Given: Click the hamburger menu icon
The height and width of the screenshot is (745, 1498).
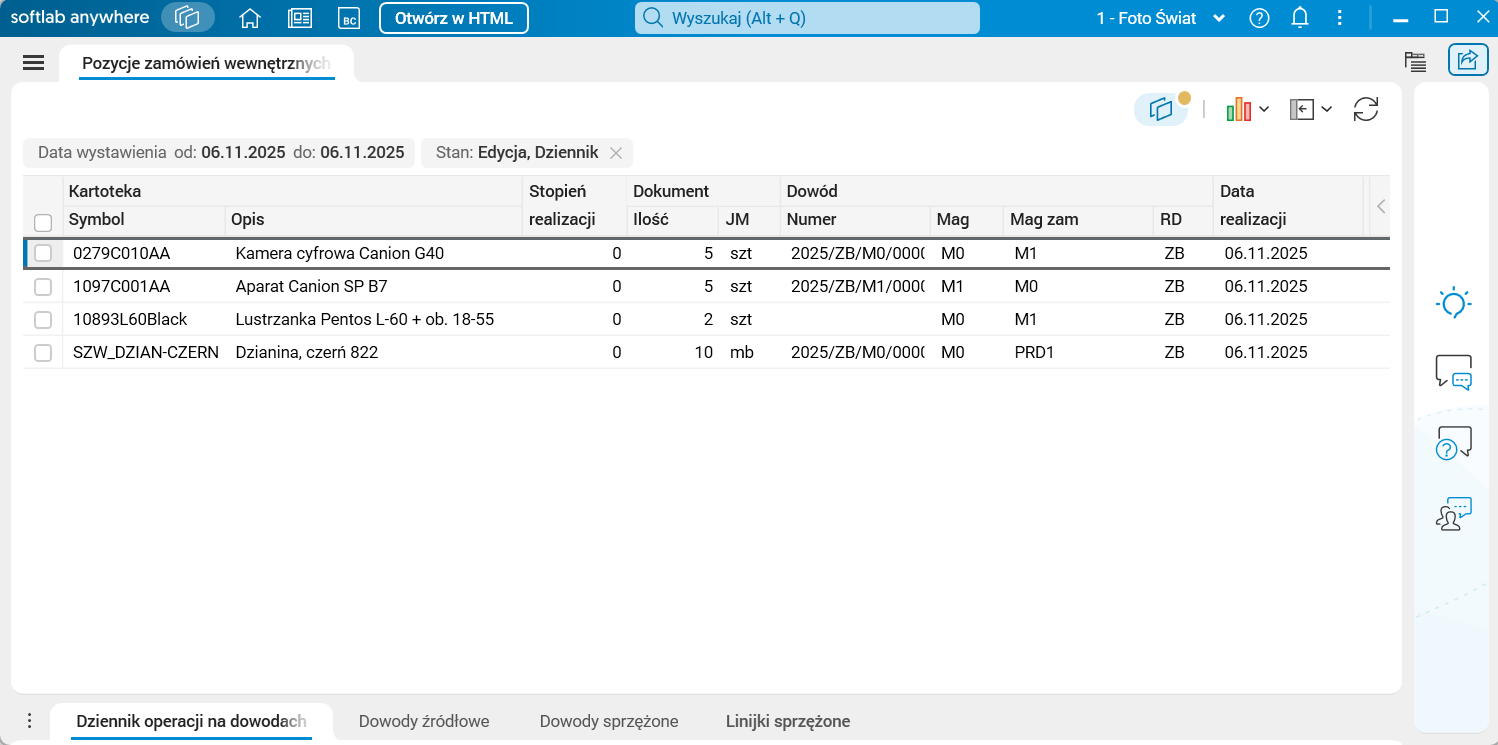Looking at the screenshot, I should point(33,62).
